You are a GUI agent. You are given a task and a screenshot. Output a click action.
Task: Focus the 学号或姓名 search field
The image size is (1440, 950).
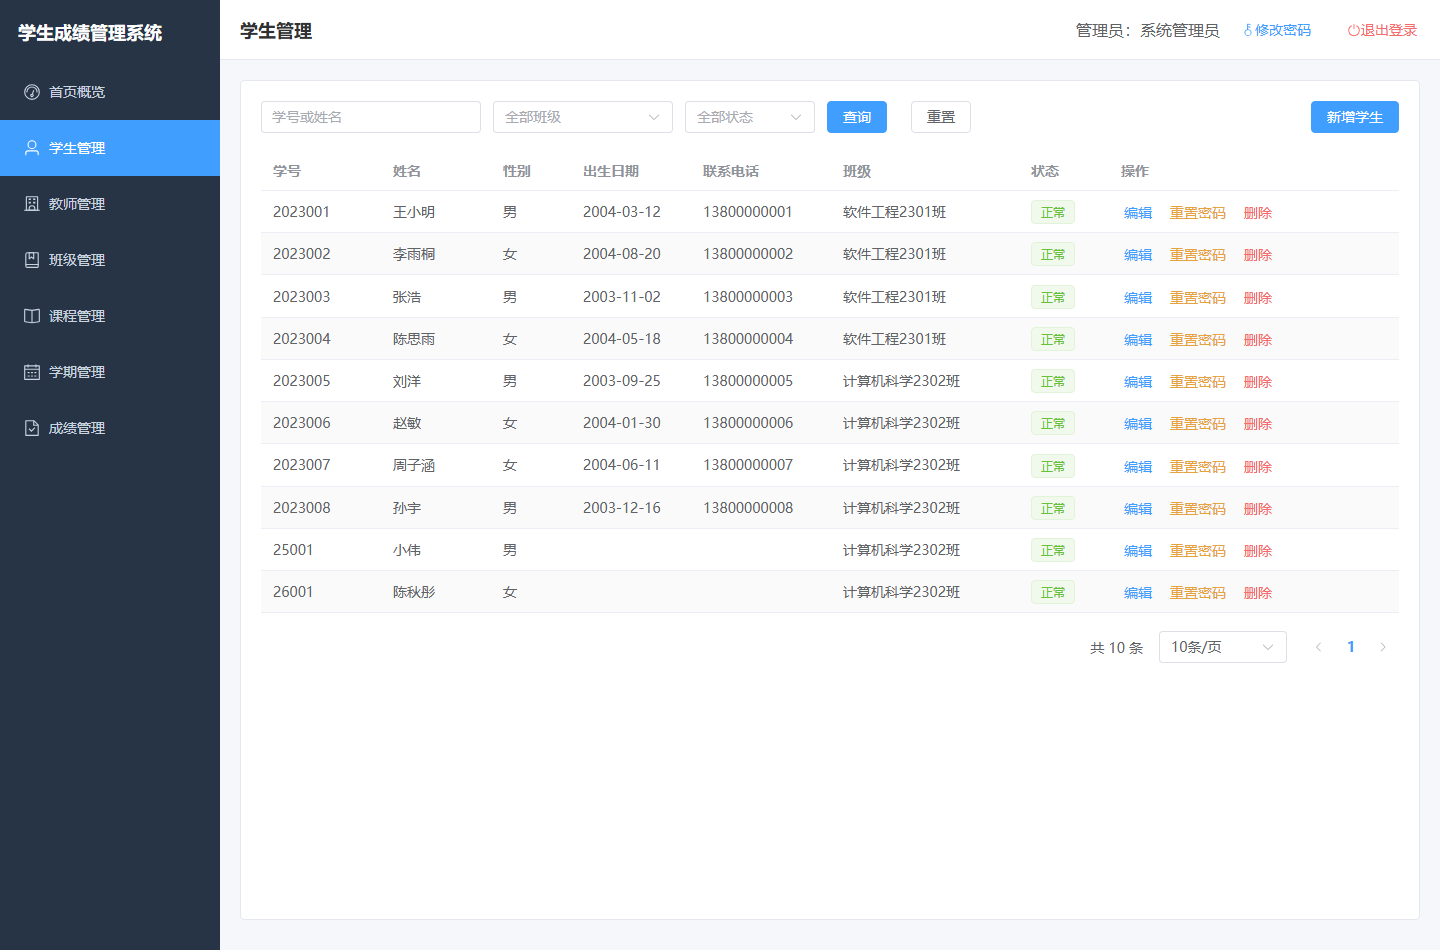point(371,117)
